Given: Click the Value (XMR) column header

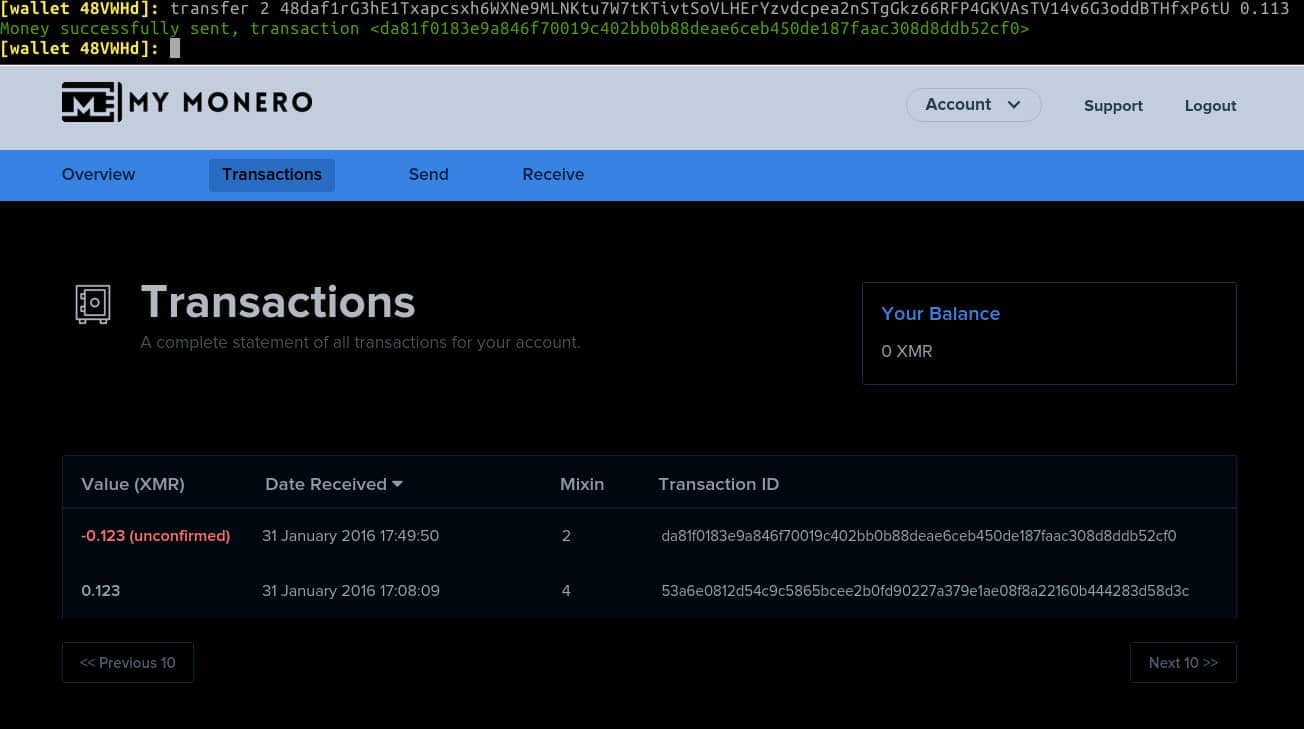Looking at the screenshot, I should 133,484.
